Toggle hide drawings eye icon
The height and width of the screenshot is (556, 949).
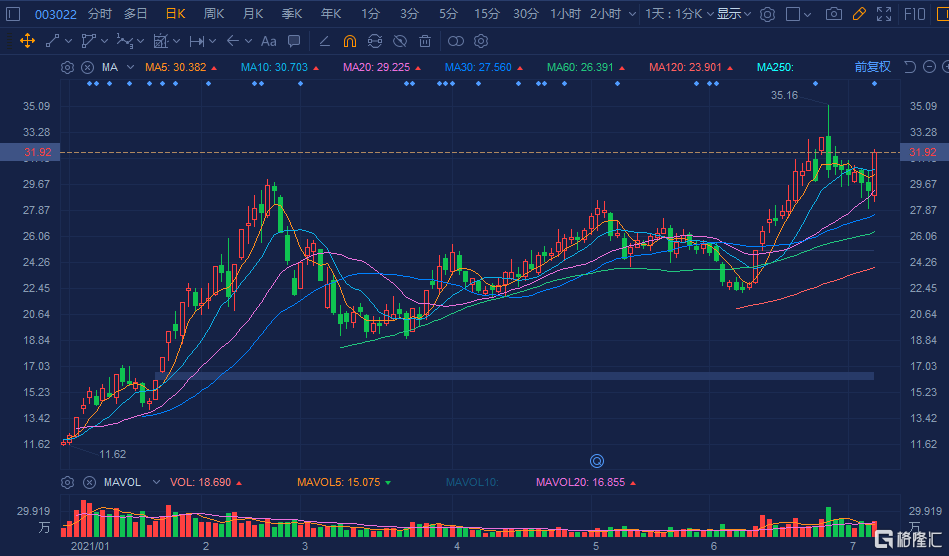tap(399, 41)
